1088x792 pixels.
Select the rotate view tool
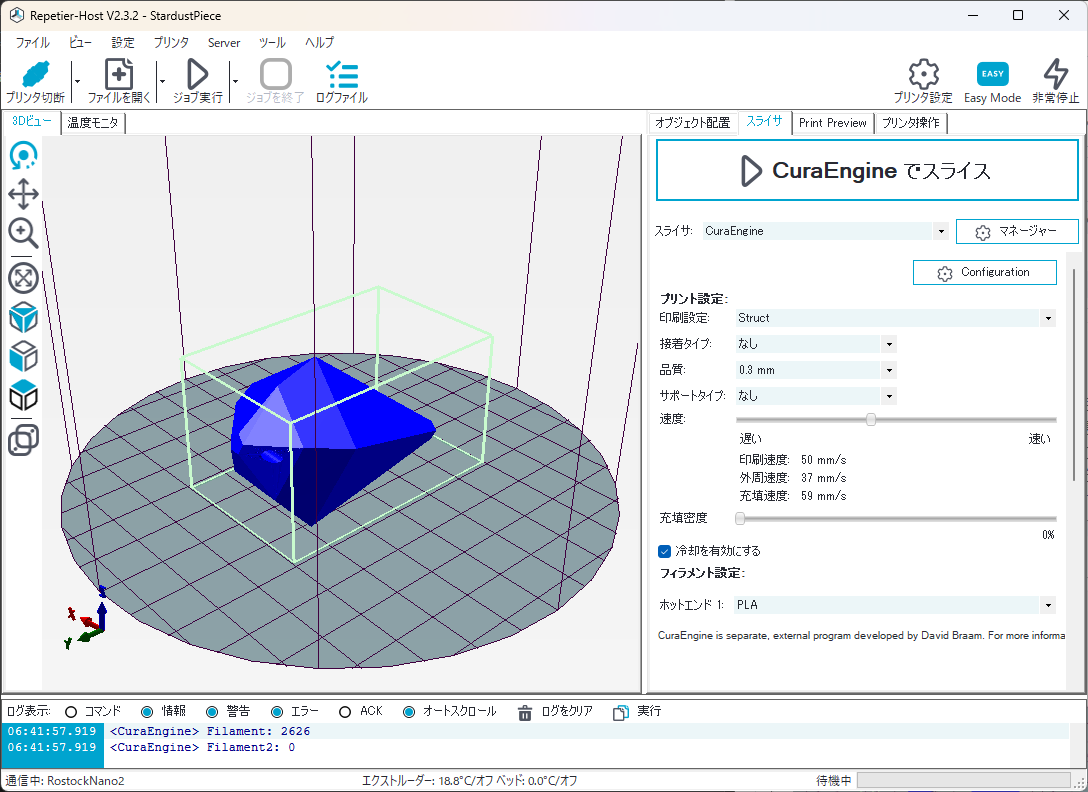click(x=23, y=155)
